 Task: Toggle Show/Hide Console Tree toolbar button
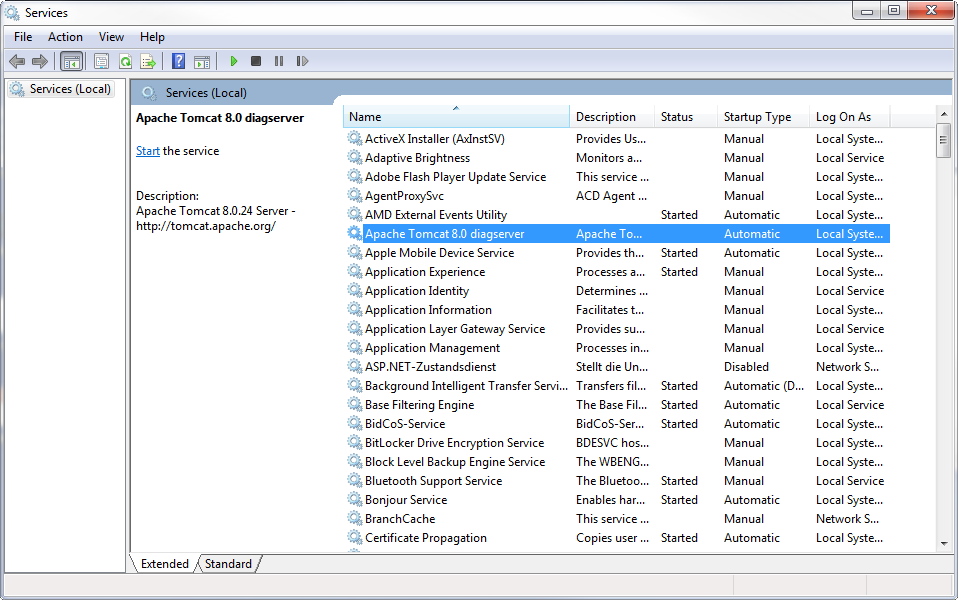tap(71, 61)
